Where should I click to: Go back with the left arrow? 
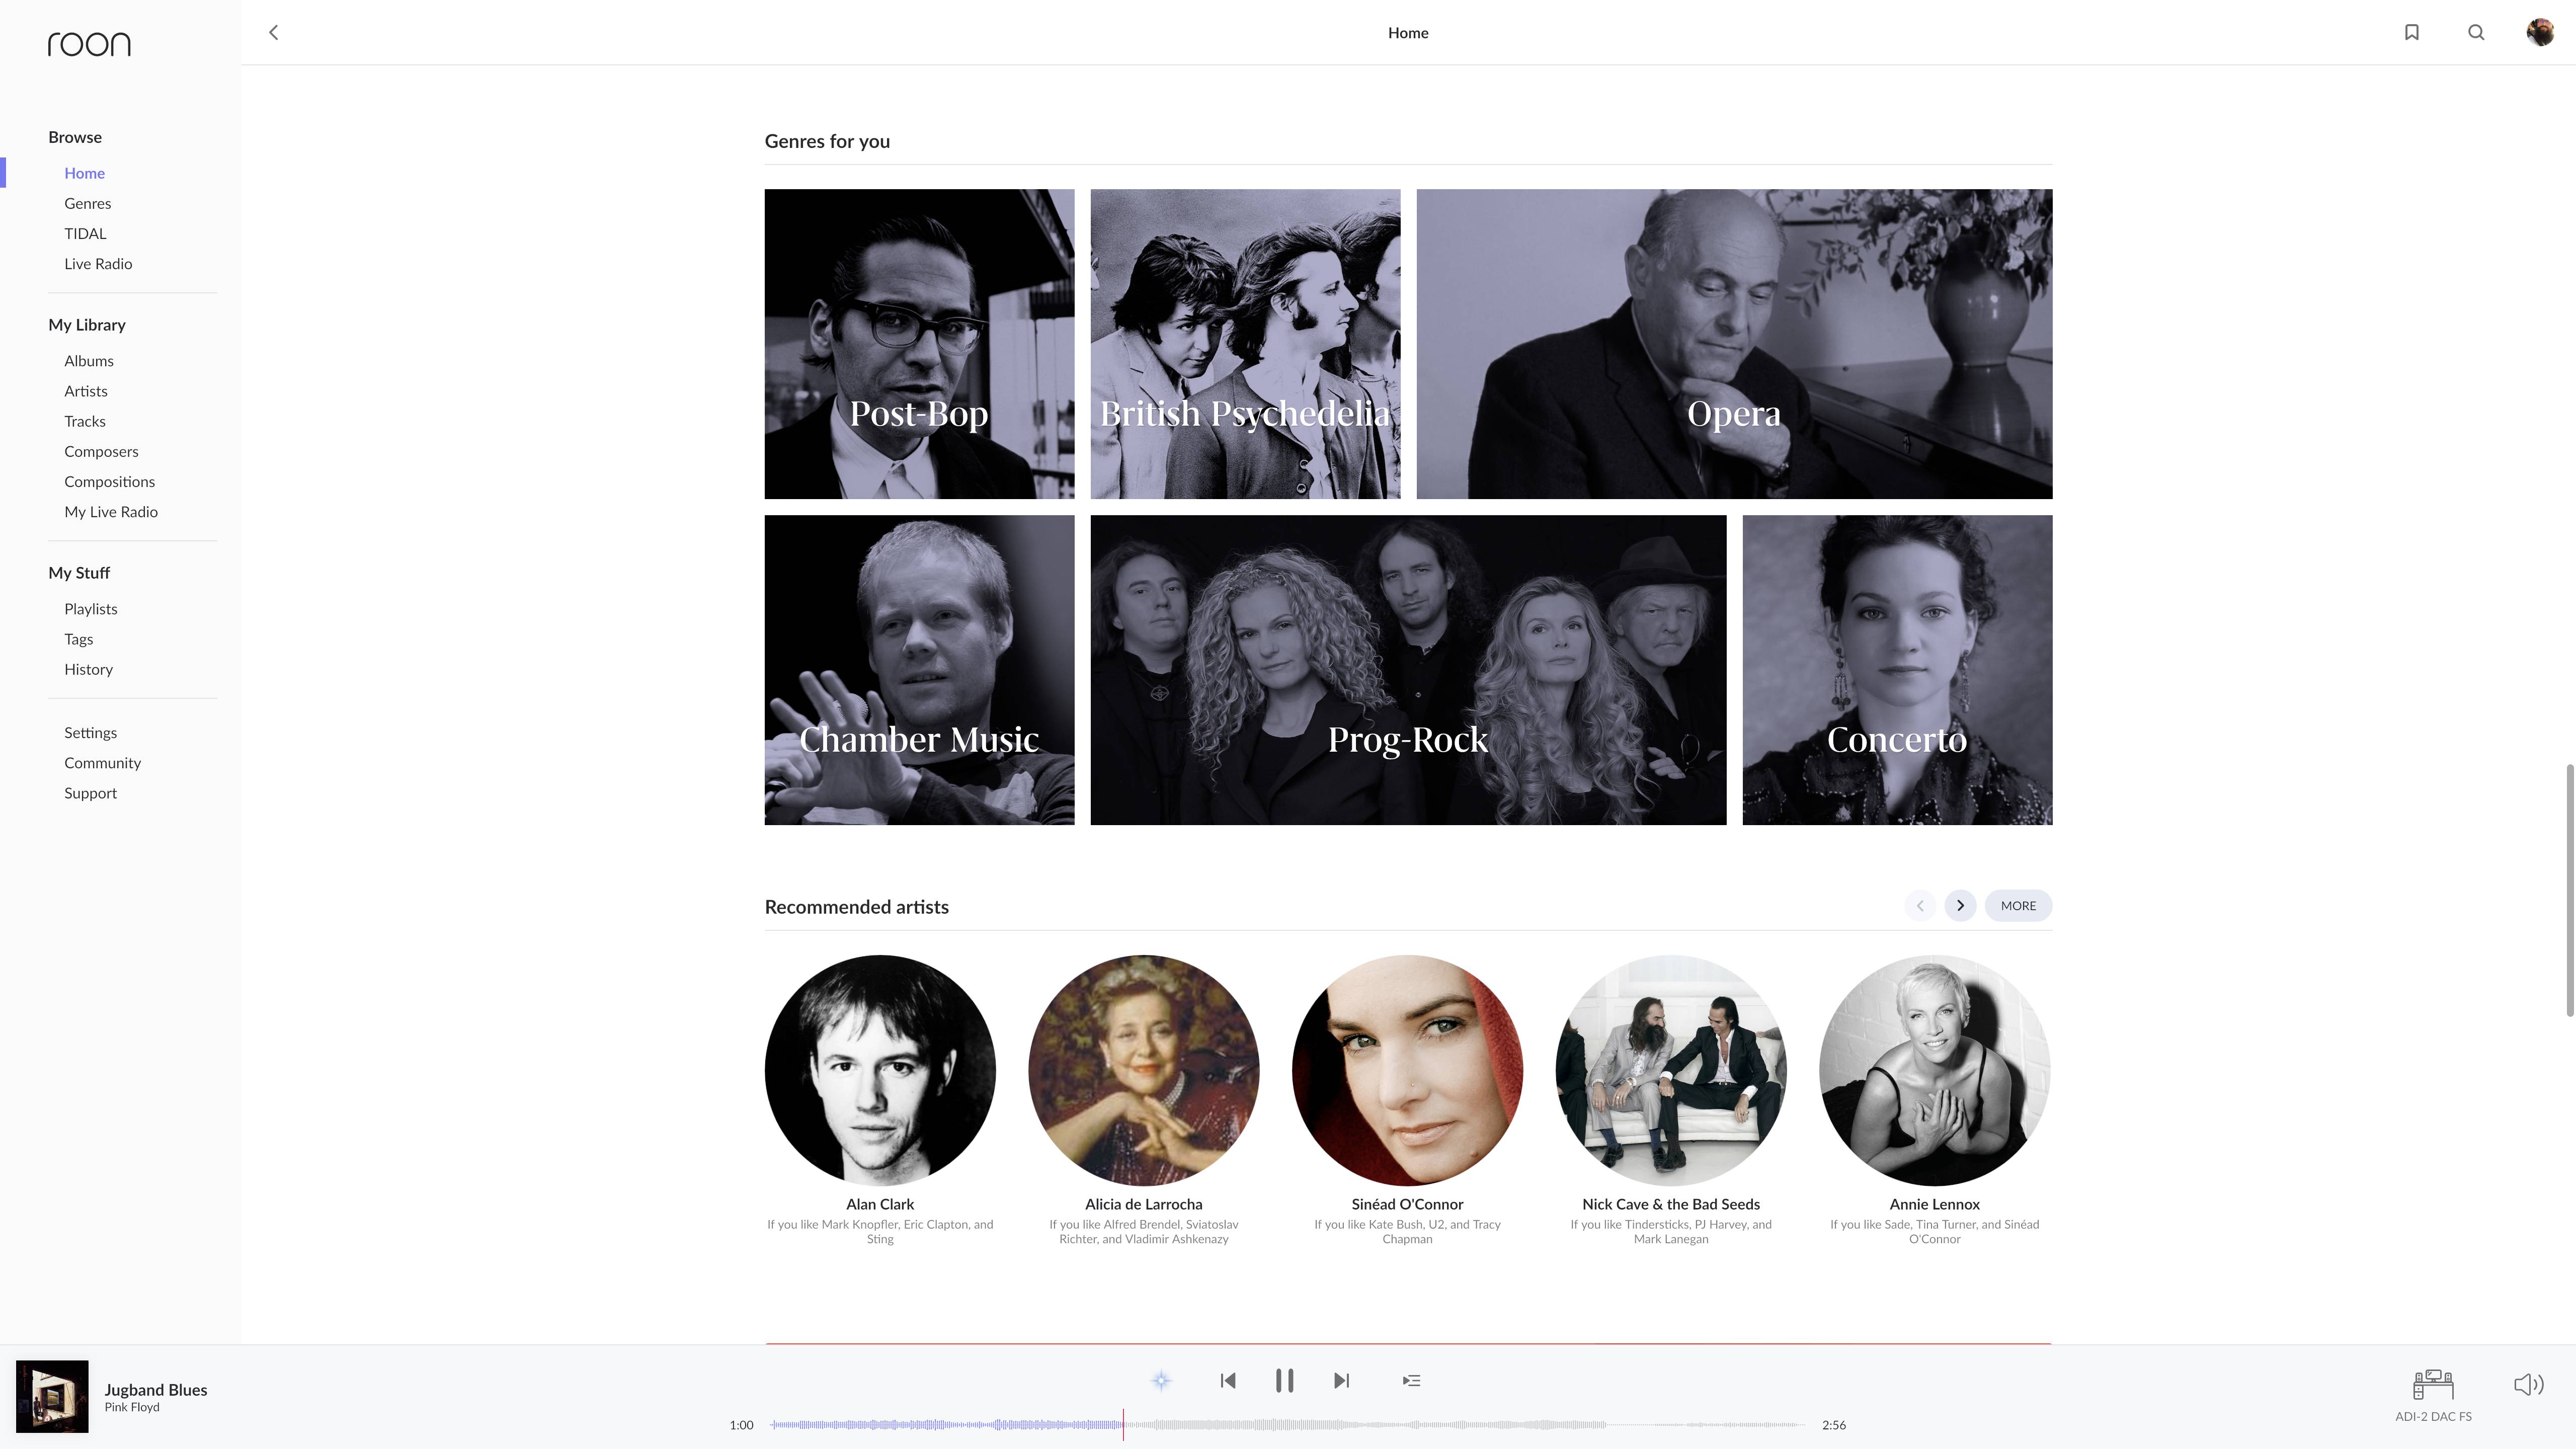(274, 32)
